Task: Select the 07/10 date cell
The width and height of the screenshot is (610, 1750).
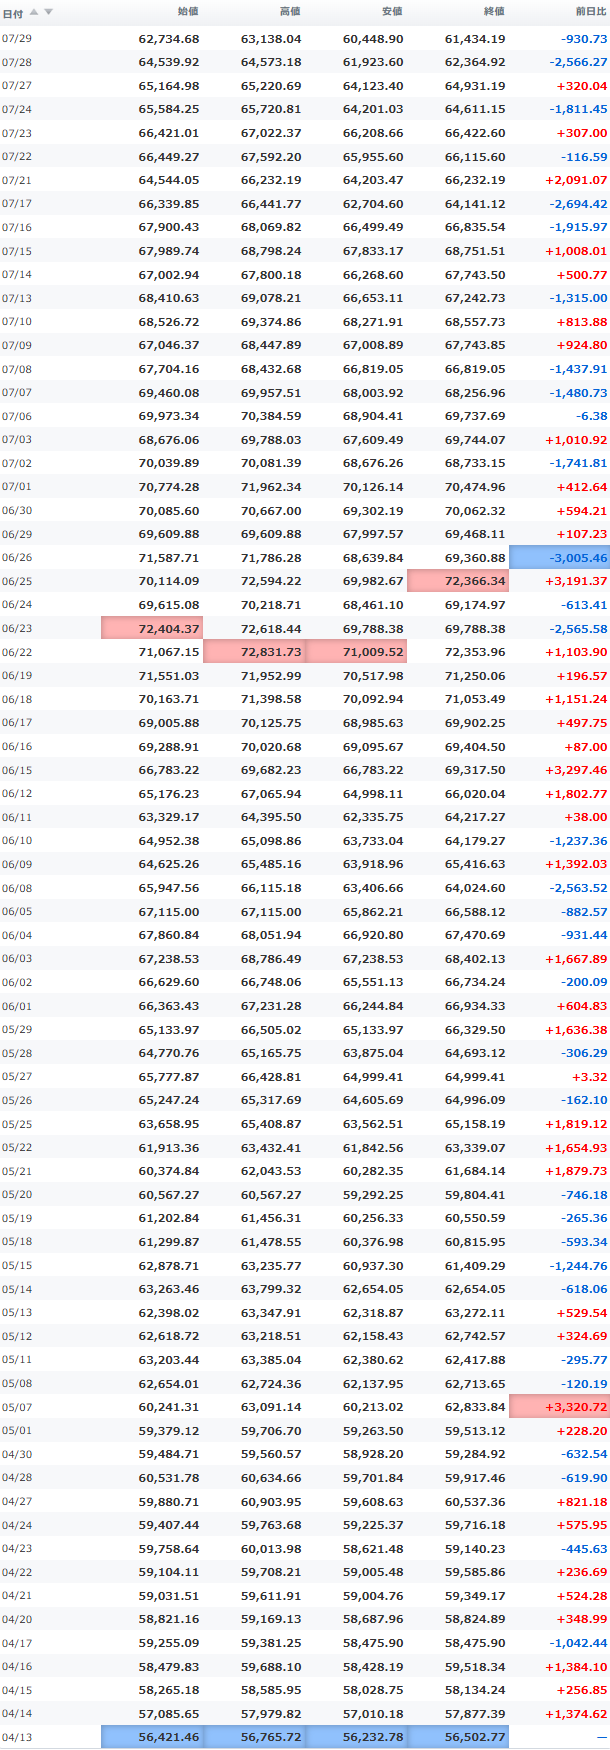Action: [x=17, y=322]
